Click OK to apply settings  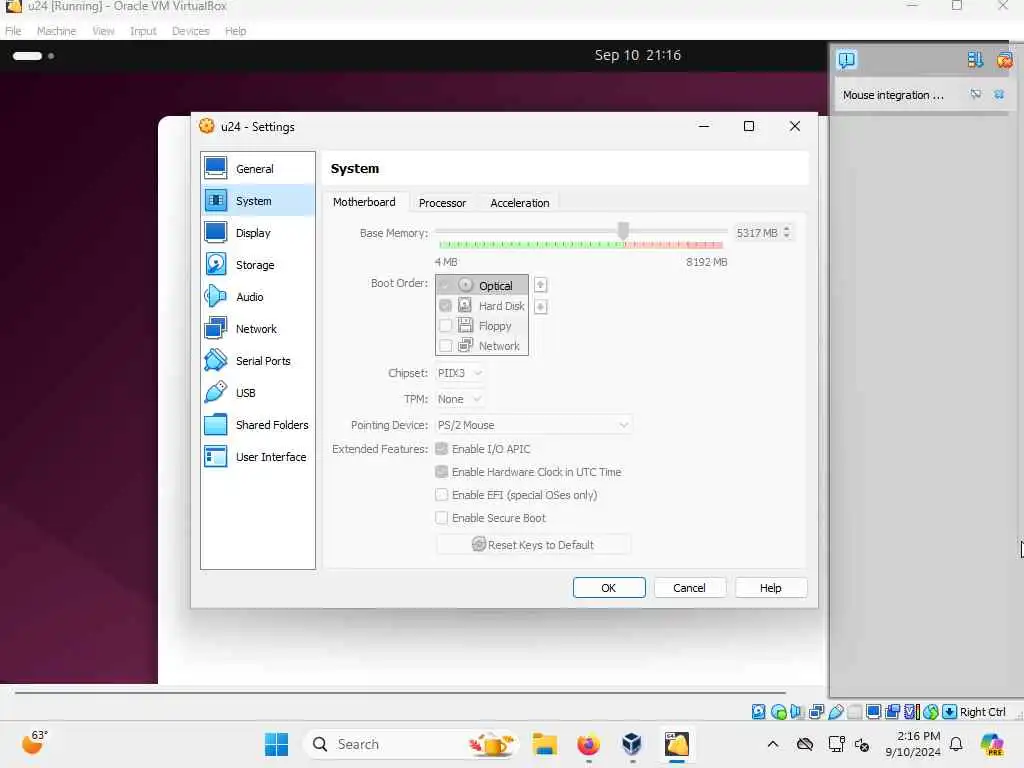tap(609, 588)
